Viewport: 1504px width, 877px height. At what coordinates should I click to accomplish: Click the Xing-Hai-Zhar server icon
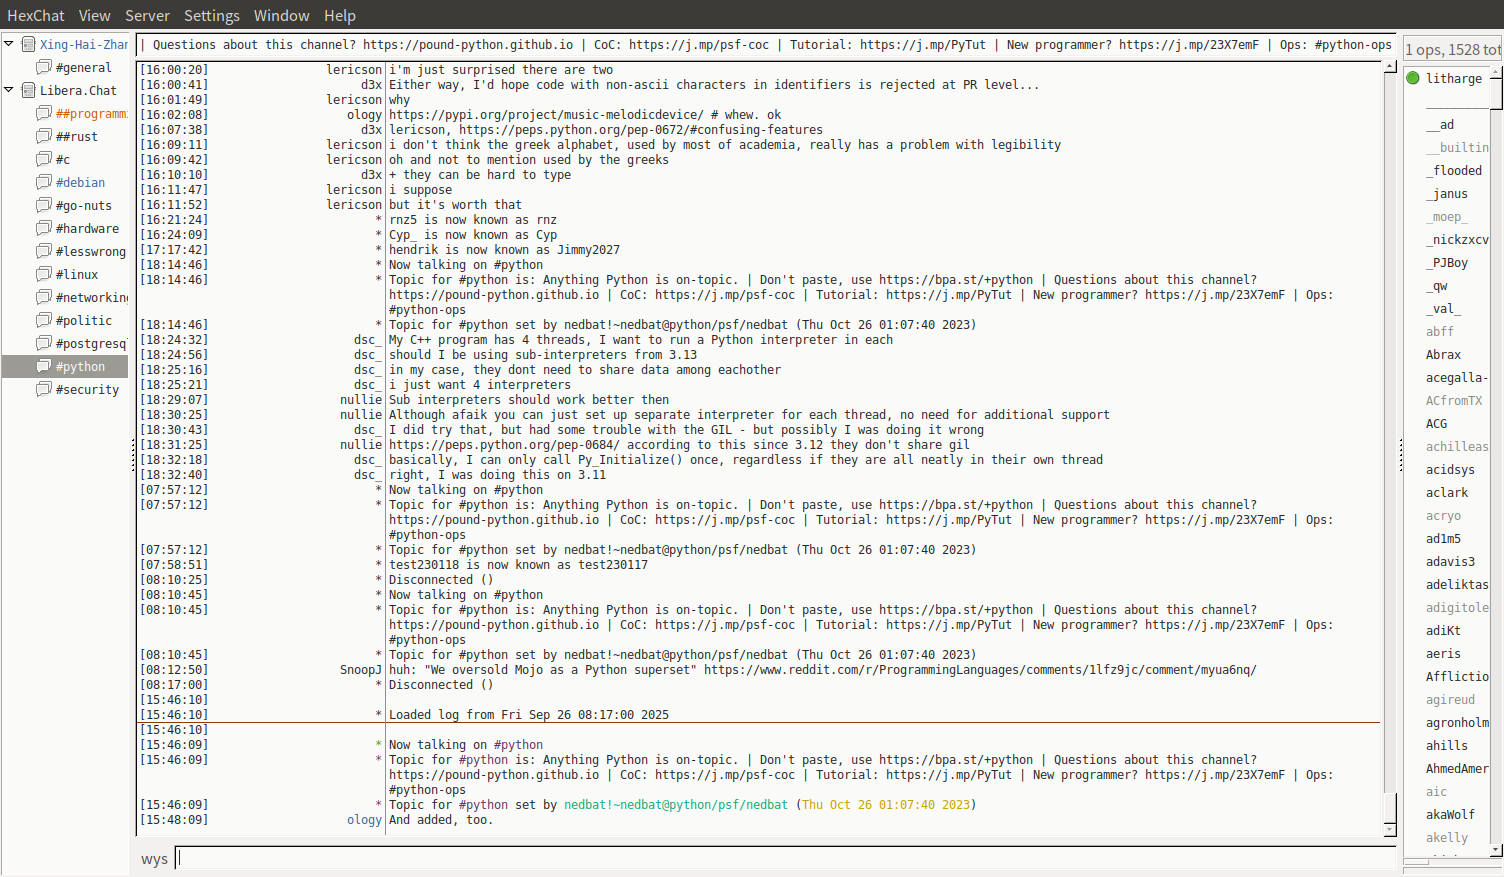[29, 44]
